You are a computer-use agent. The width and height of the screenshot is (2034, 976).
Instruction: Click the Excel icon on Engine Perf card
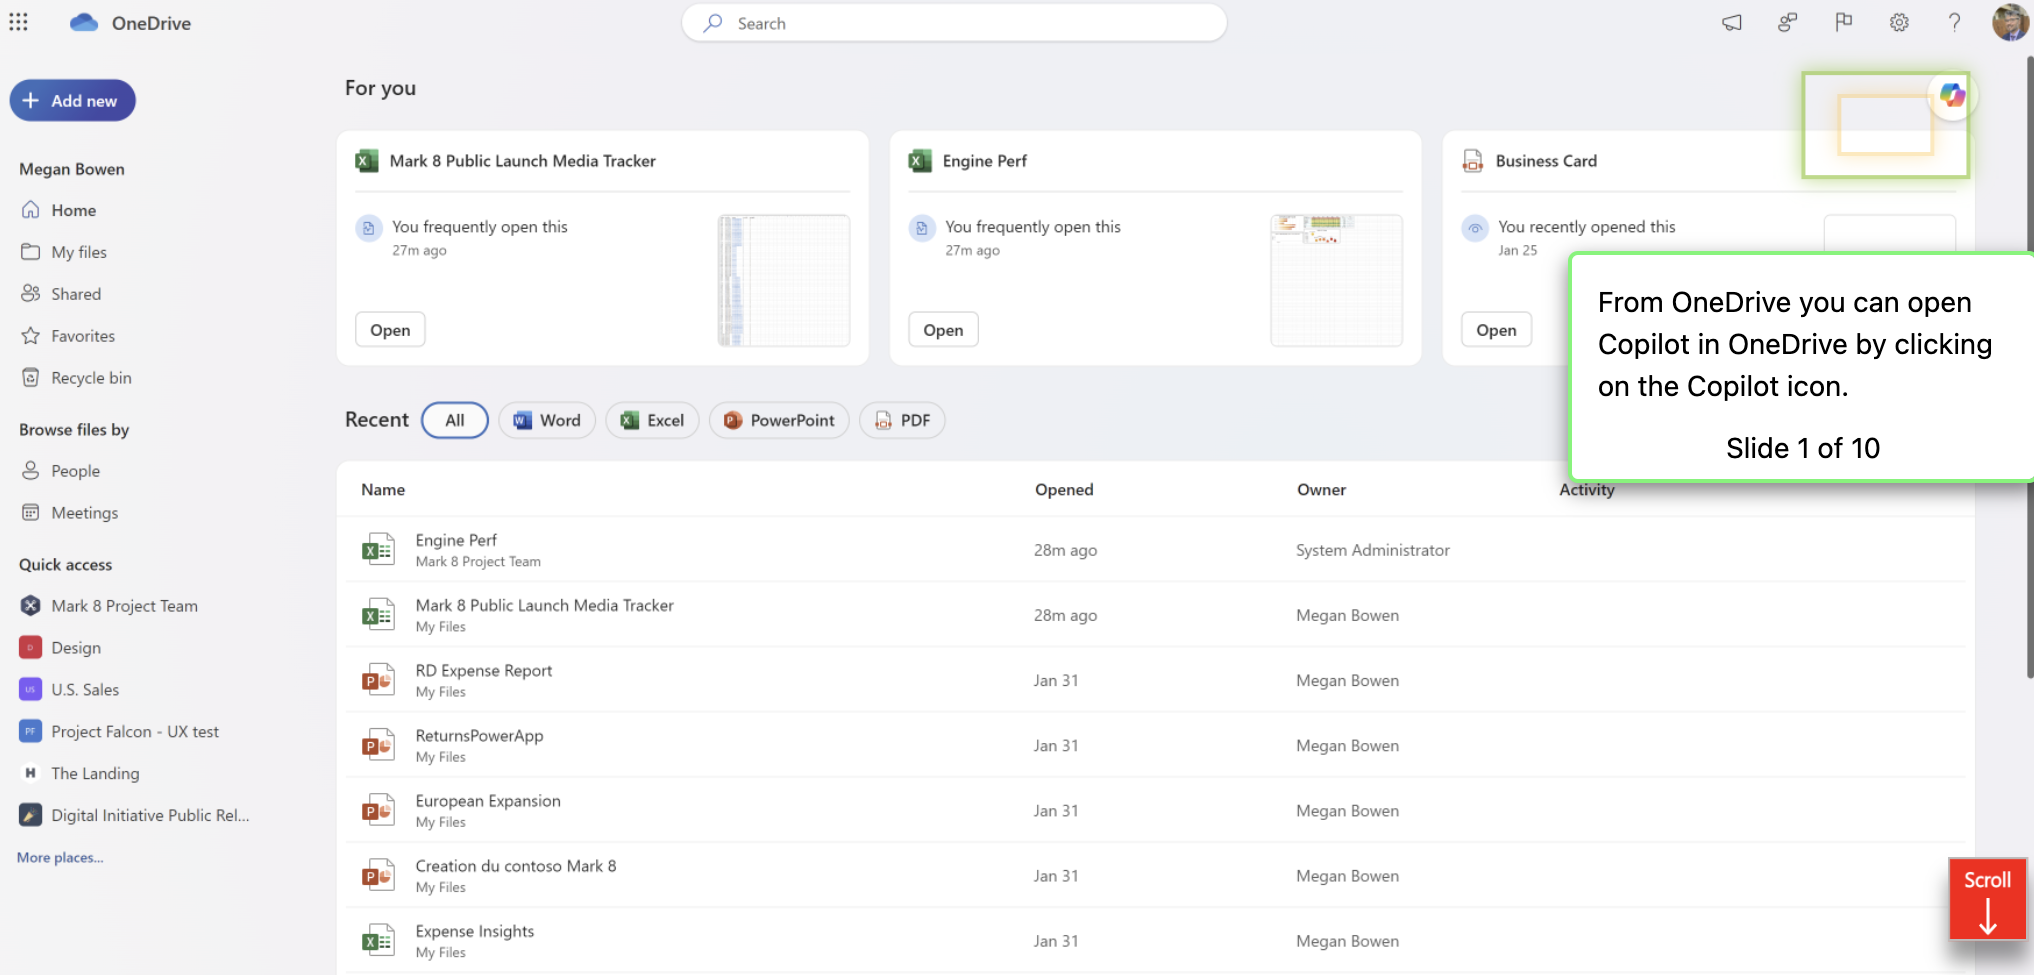pyautogui.click(x=920, y=161)
